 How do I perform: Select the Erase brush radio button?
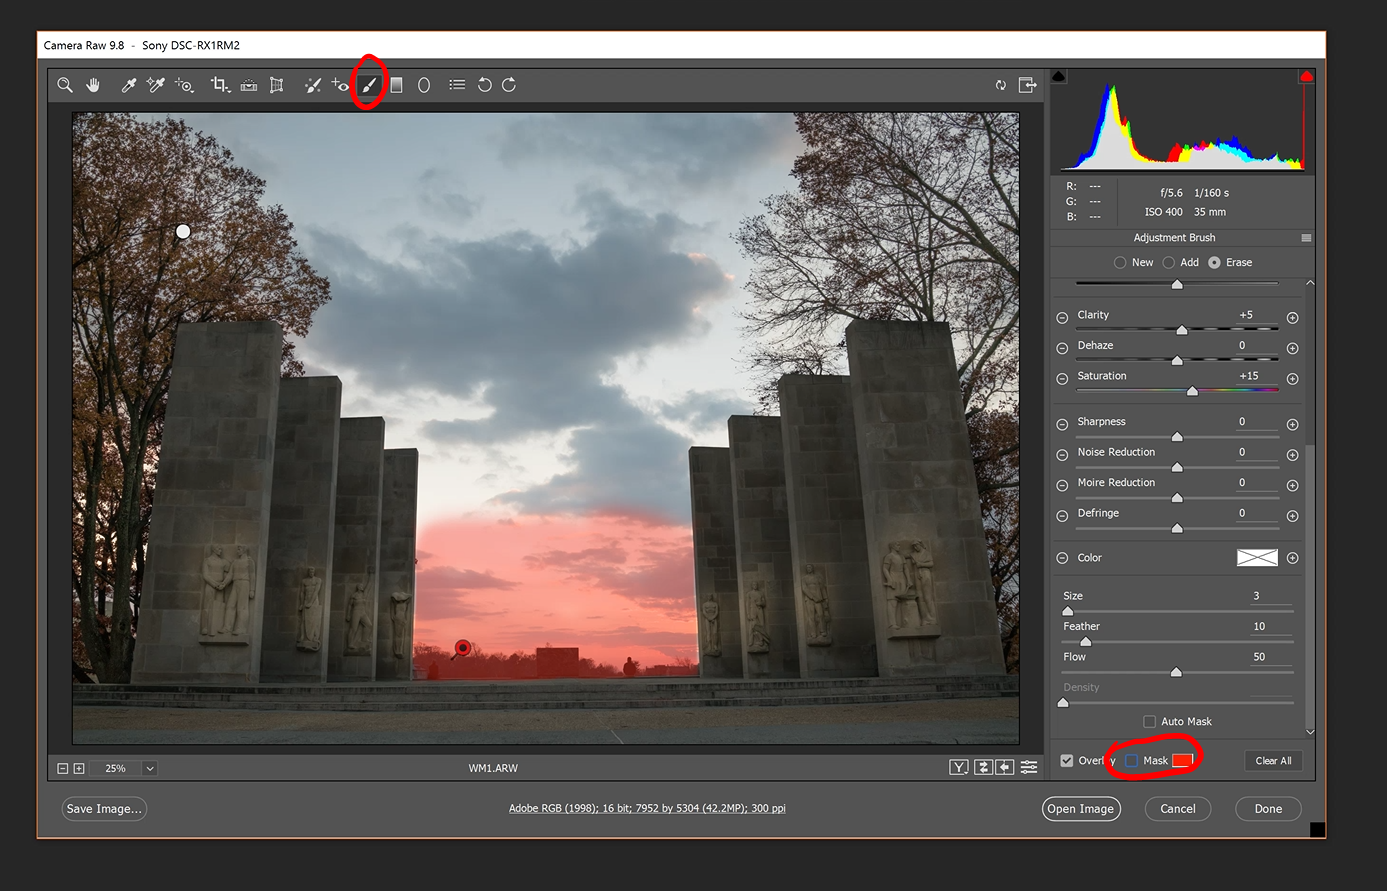point(1214,262)
